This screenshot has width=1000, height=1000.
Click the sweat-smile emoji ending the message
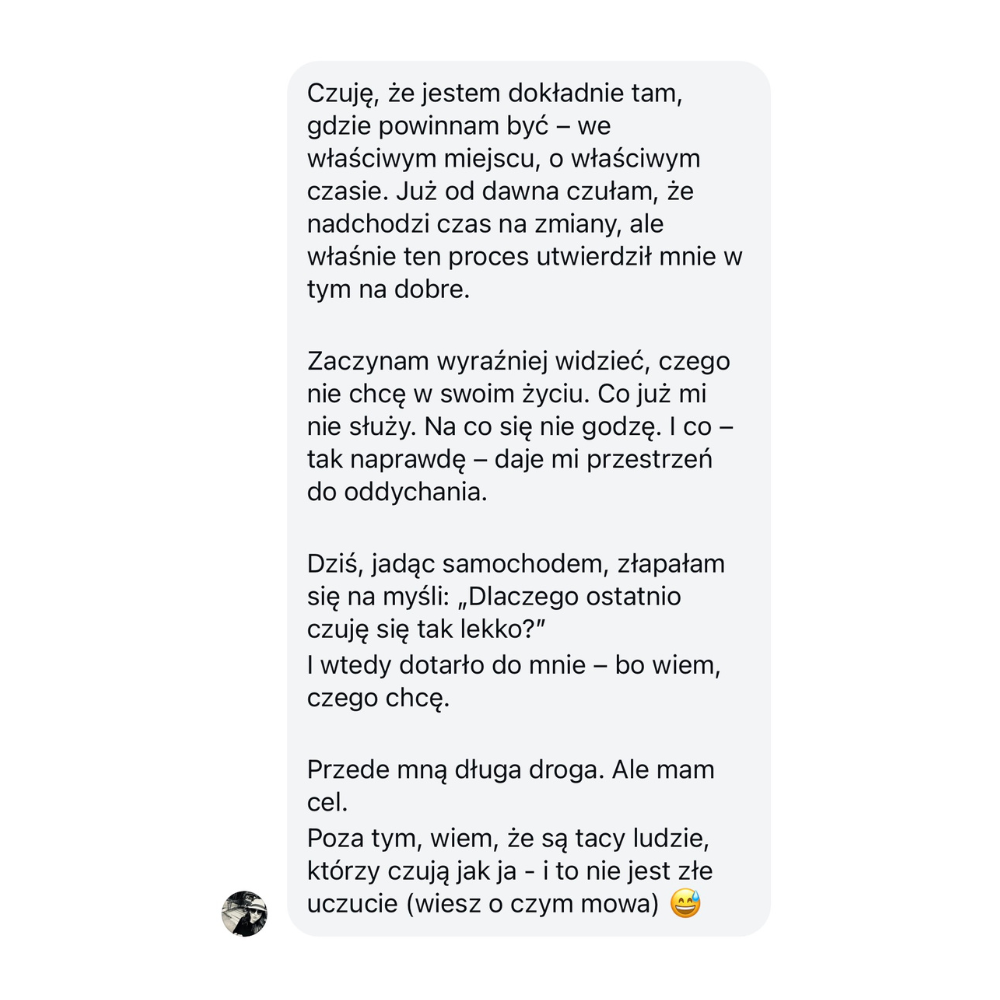pos(686,904)
